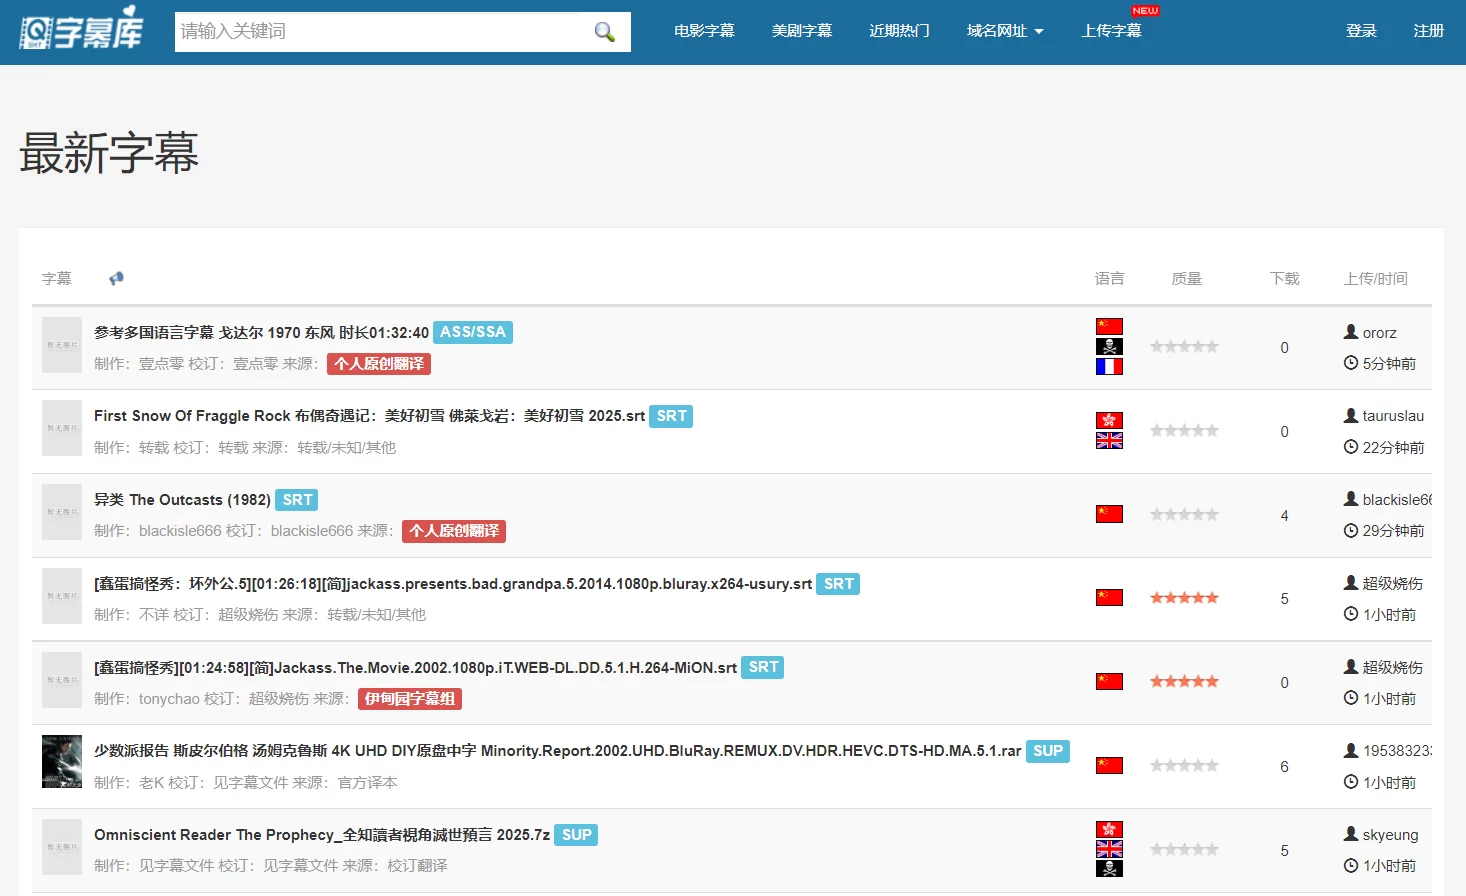Click star rating on 异类 The Outcasts row
The height and width of the screenshot is (896, 1466).
point(1184,515)
